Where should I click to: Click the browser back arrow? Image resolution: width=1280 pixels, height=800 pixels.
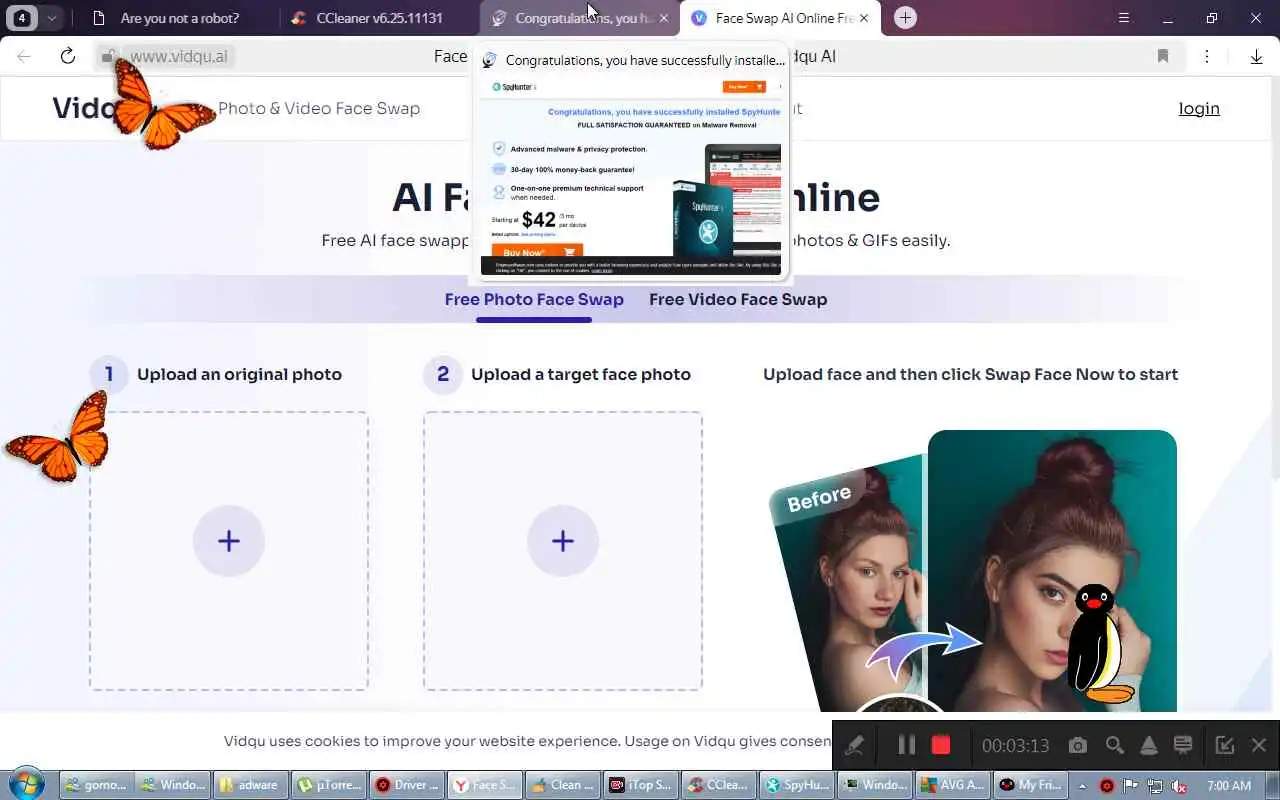(24, 56)
